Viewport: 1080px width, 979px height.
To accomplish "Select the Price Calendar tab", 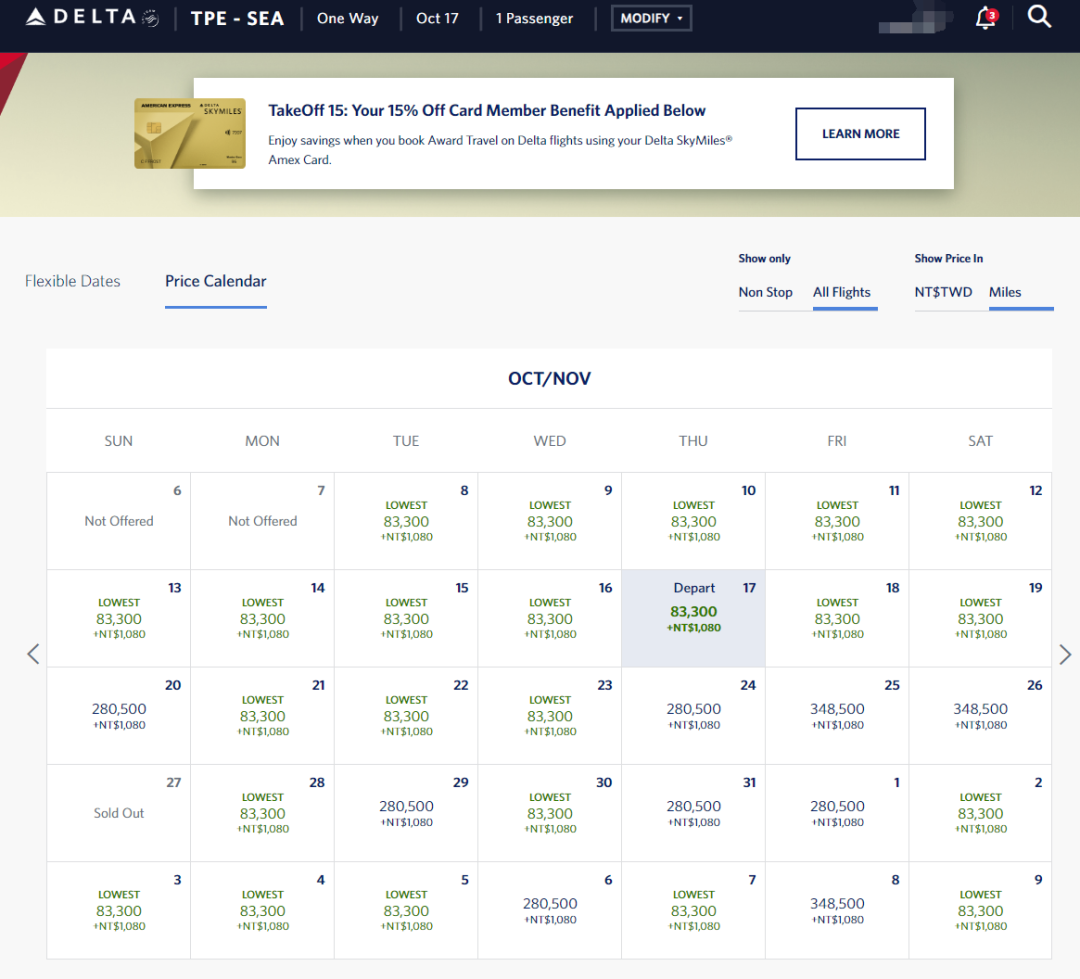I will tap(216, 281).
